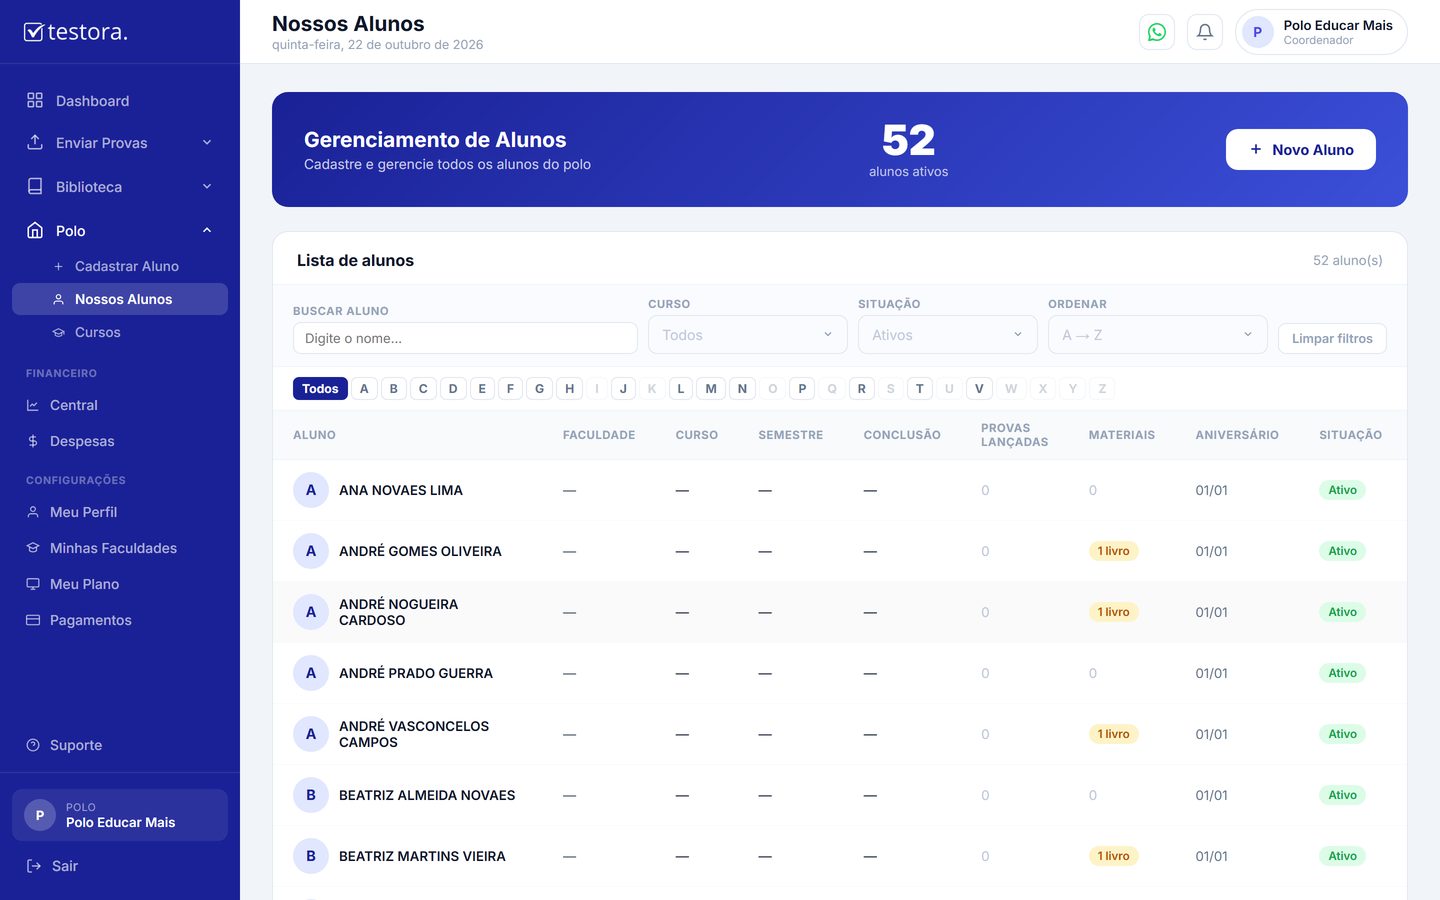Viewport: 1440px width, 900px height.
Task: Filter students by letter M
Action: coord(711,388)
